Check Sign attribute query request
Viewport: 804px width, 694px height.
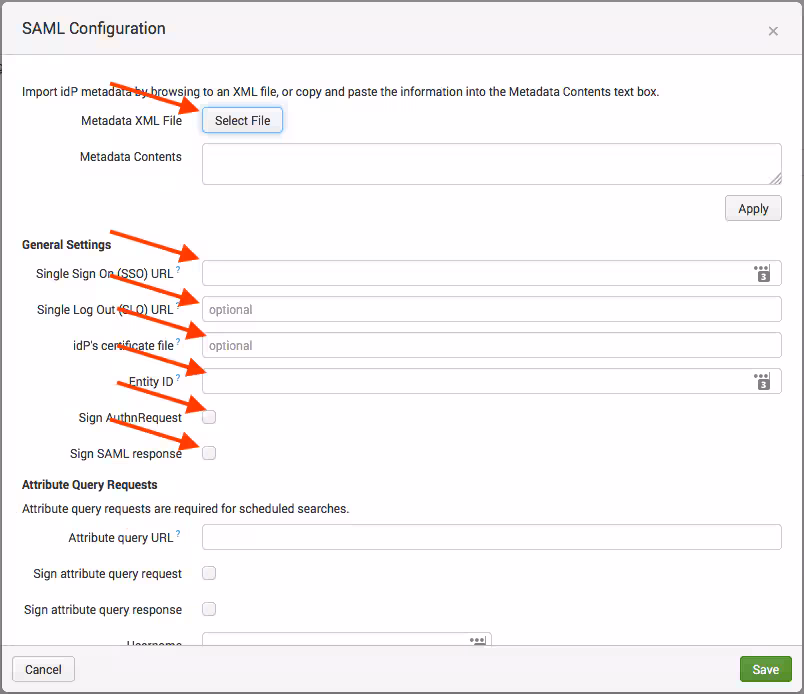tap(208, 573)
